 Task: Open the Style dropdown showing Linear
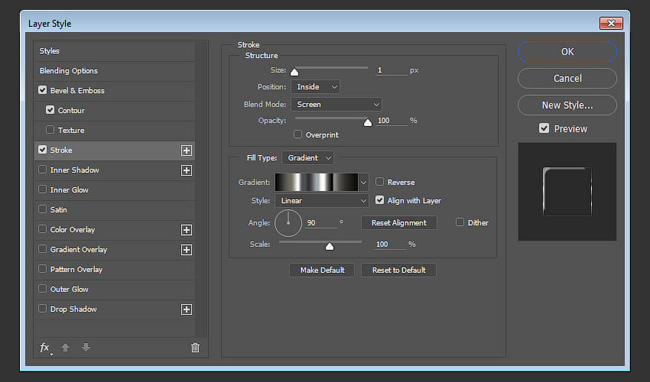pyautogui.click(x=322, y=201)
